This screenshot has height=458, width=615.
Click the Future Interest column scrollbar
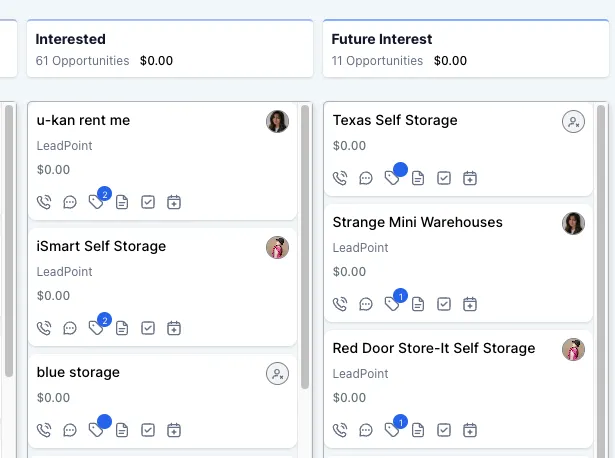(601, 281)
